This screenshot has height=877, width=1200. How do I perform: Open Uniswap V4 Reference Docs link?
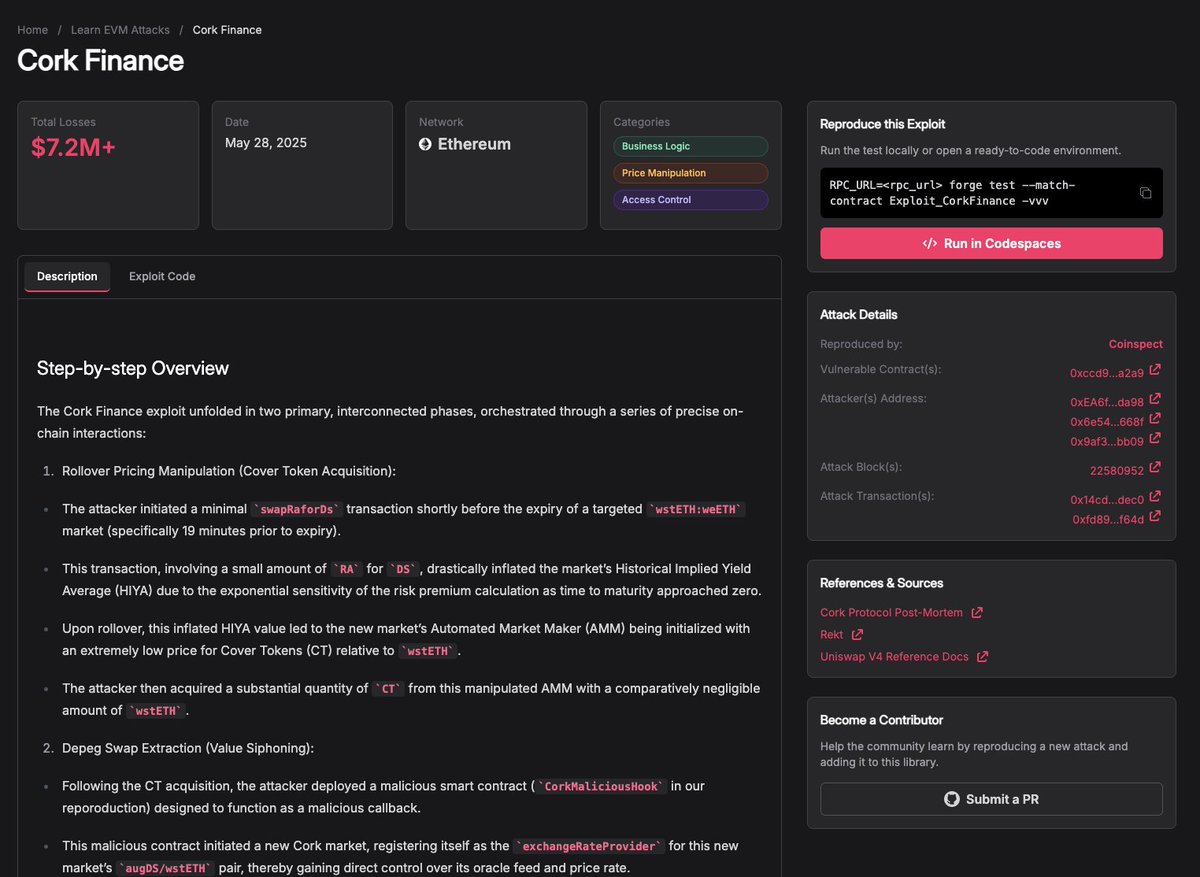pos(894,657)
